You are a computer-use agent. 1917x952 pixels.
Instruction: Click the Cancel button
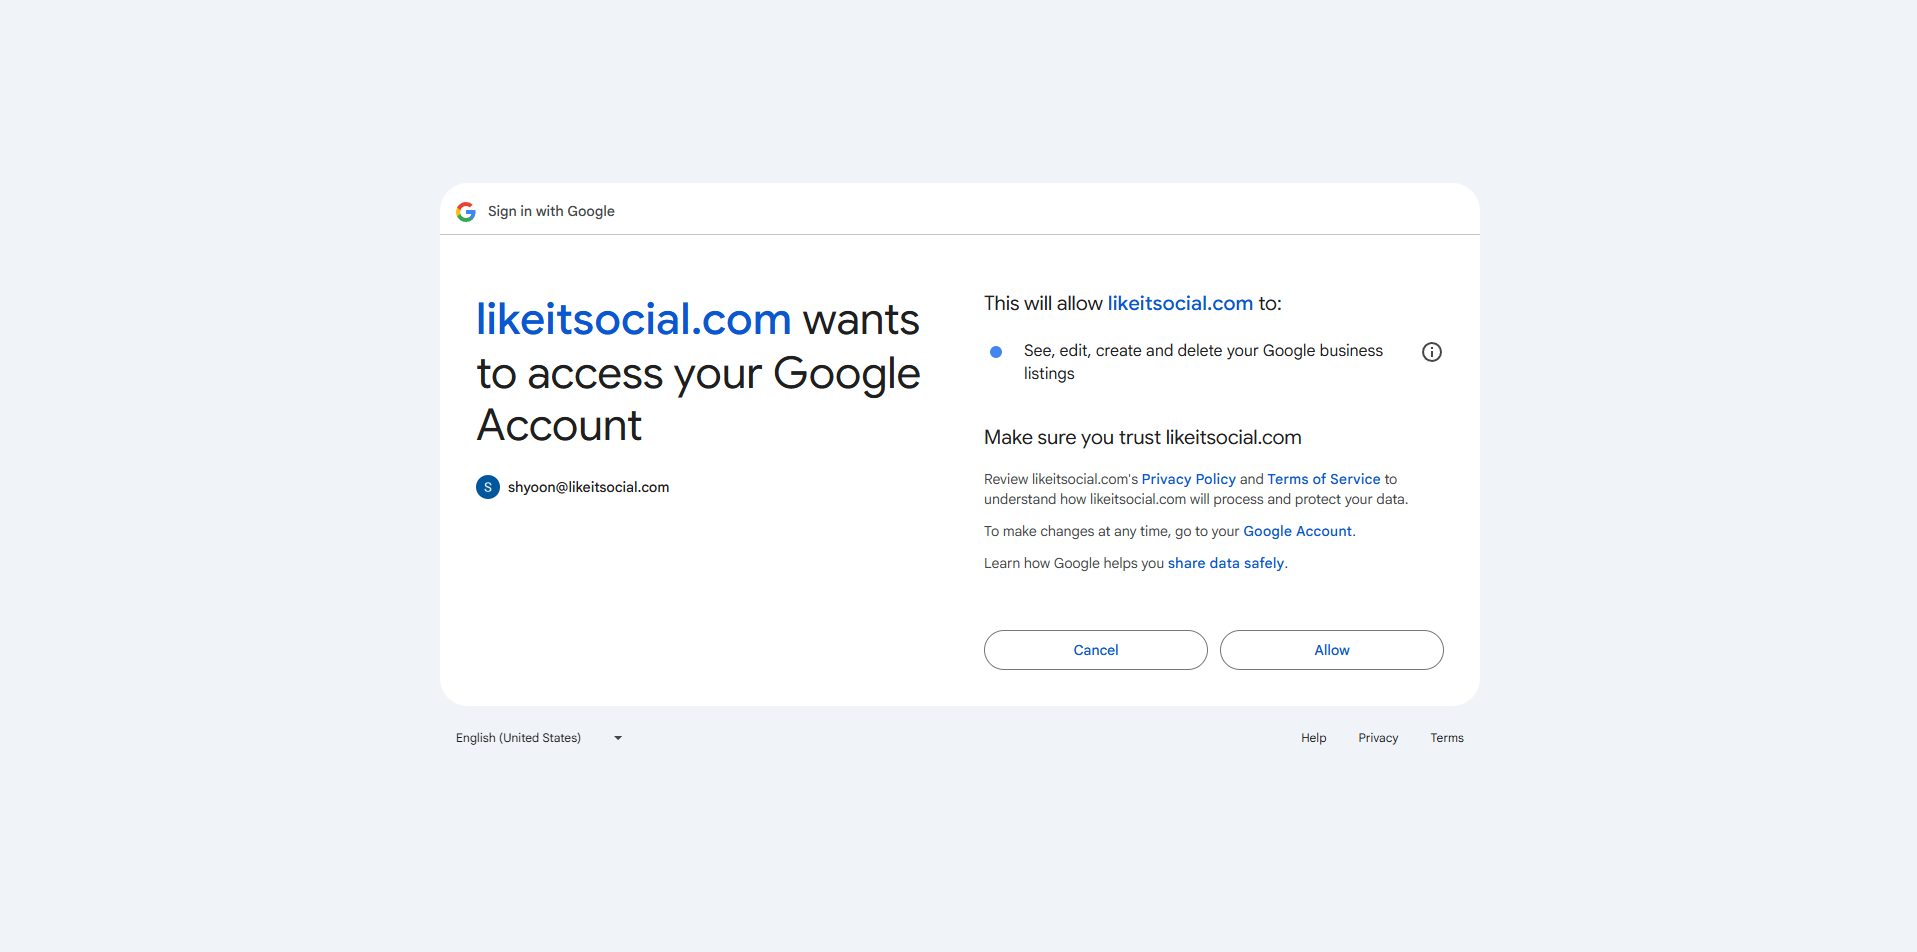coord(1096,650)
